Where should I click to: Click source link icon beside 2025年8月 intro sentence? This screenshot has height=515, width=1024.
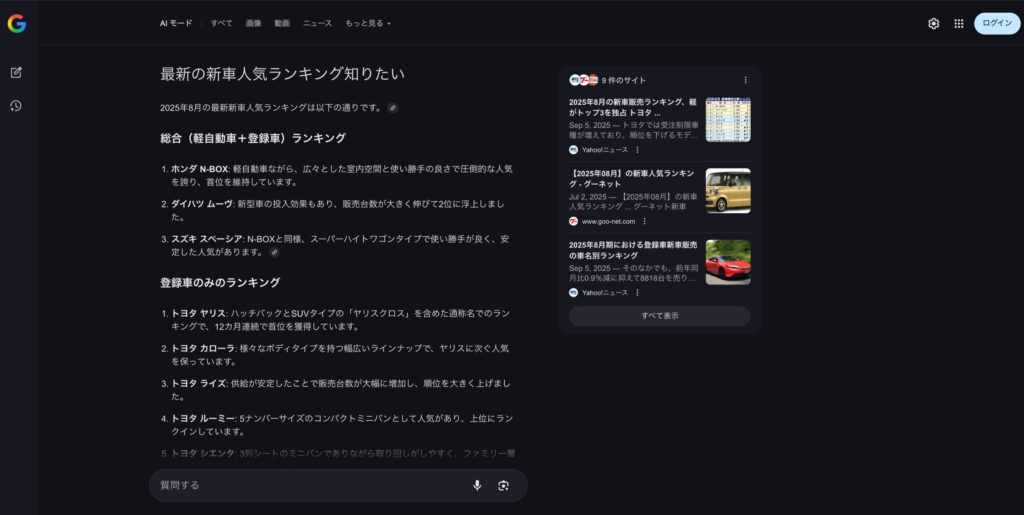(393, 107)
